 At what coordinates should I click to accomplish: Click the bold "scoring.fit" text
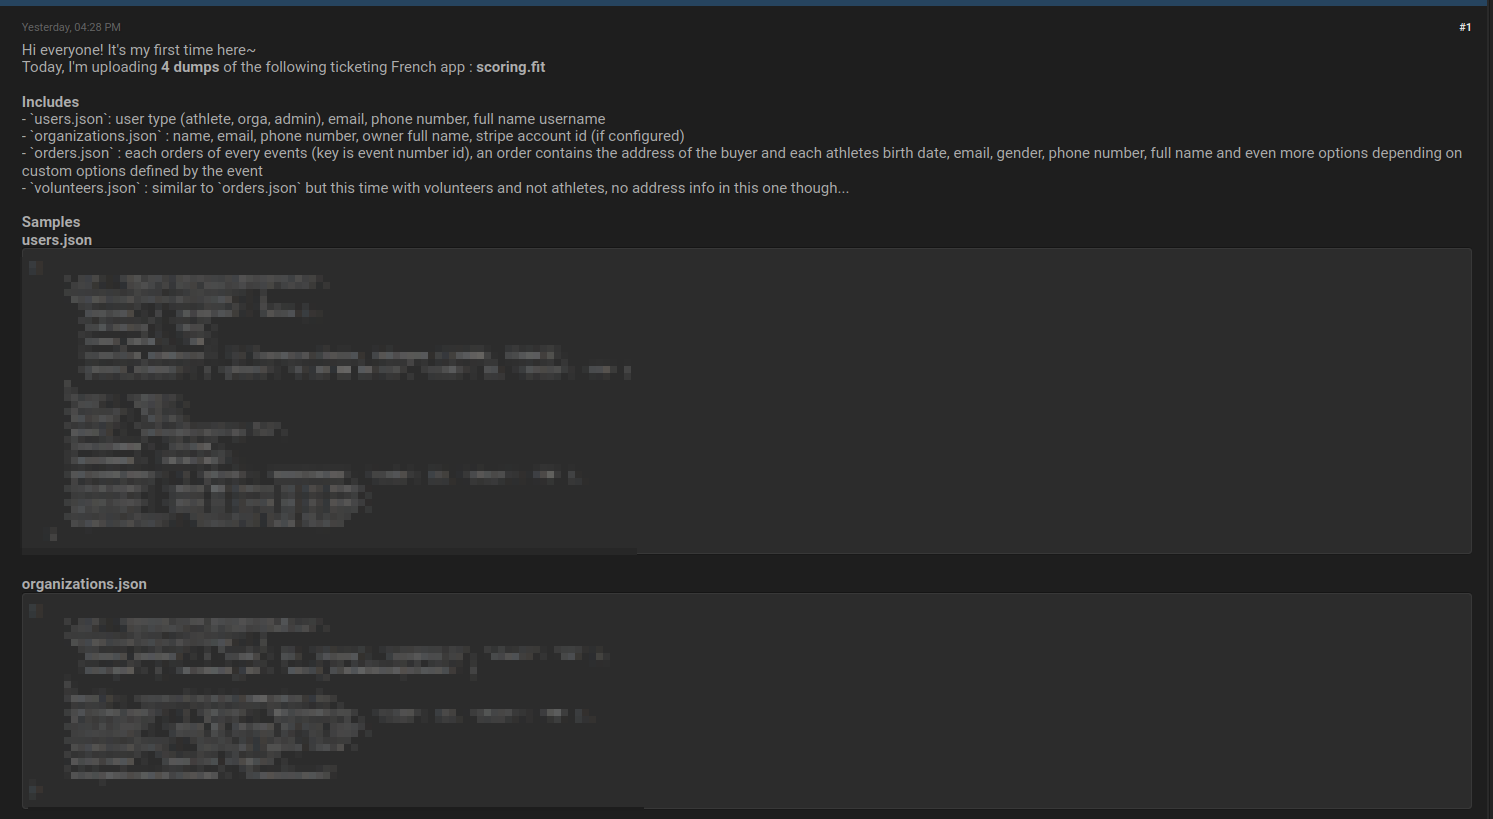click(510, 67)
